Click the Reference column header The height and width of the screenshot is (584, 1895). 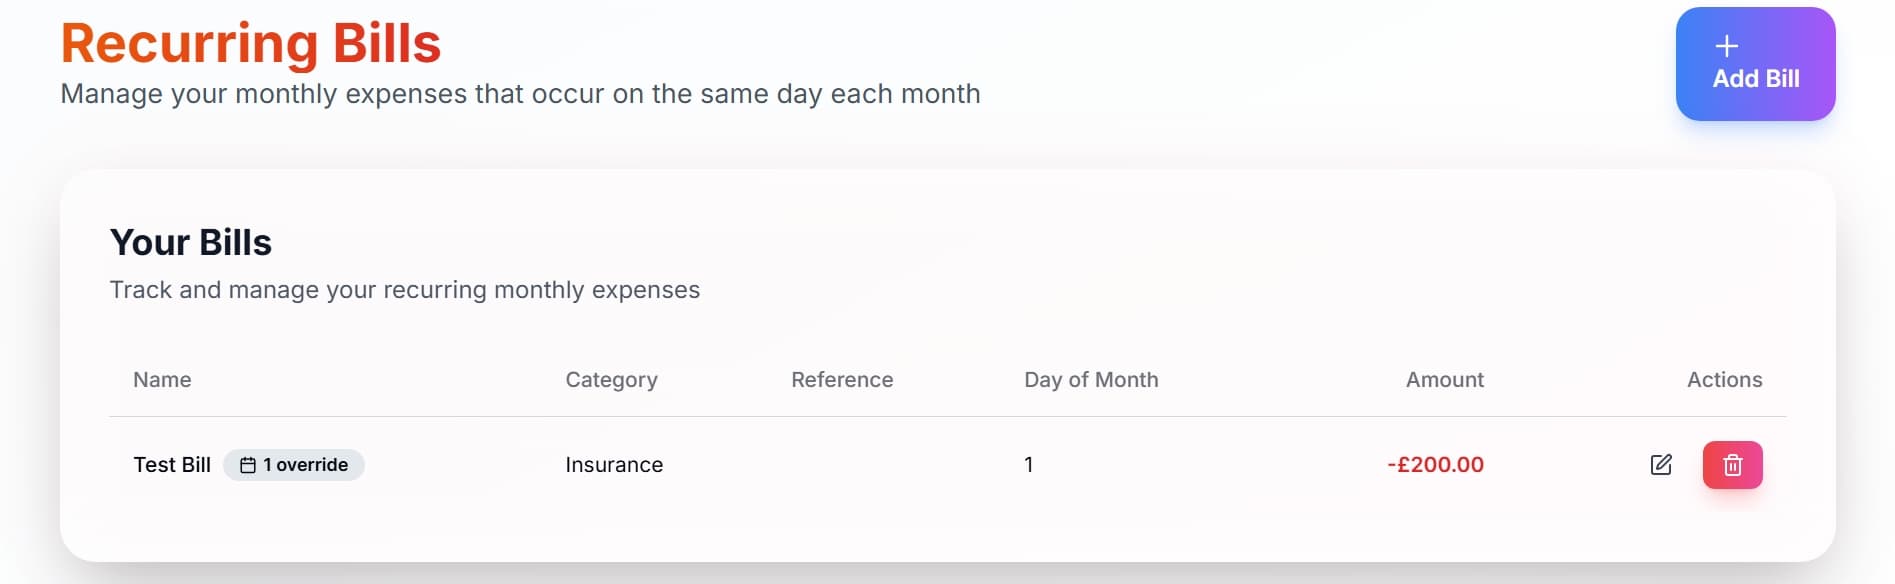pos(842,380)
